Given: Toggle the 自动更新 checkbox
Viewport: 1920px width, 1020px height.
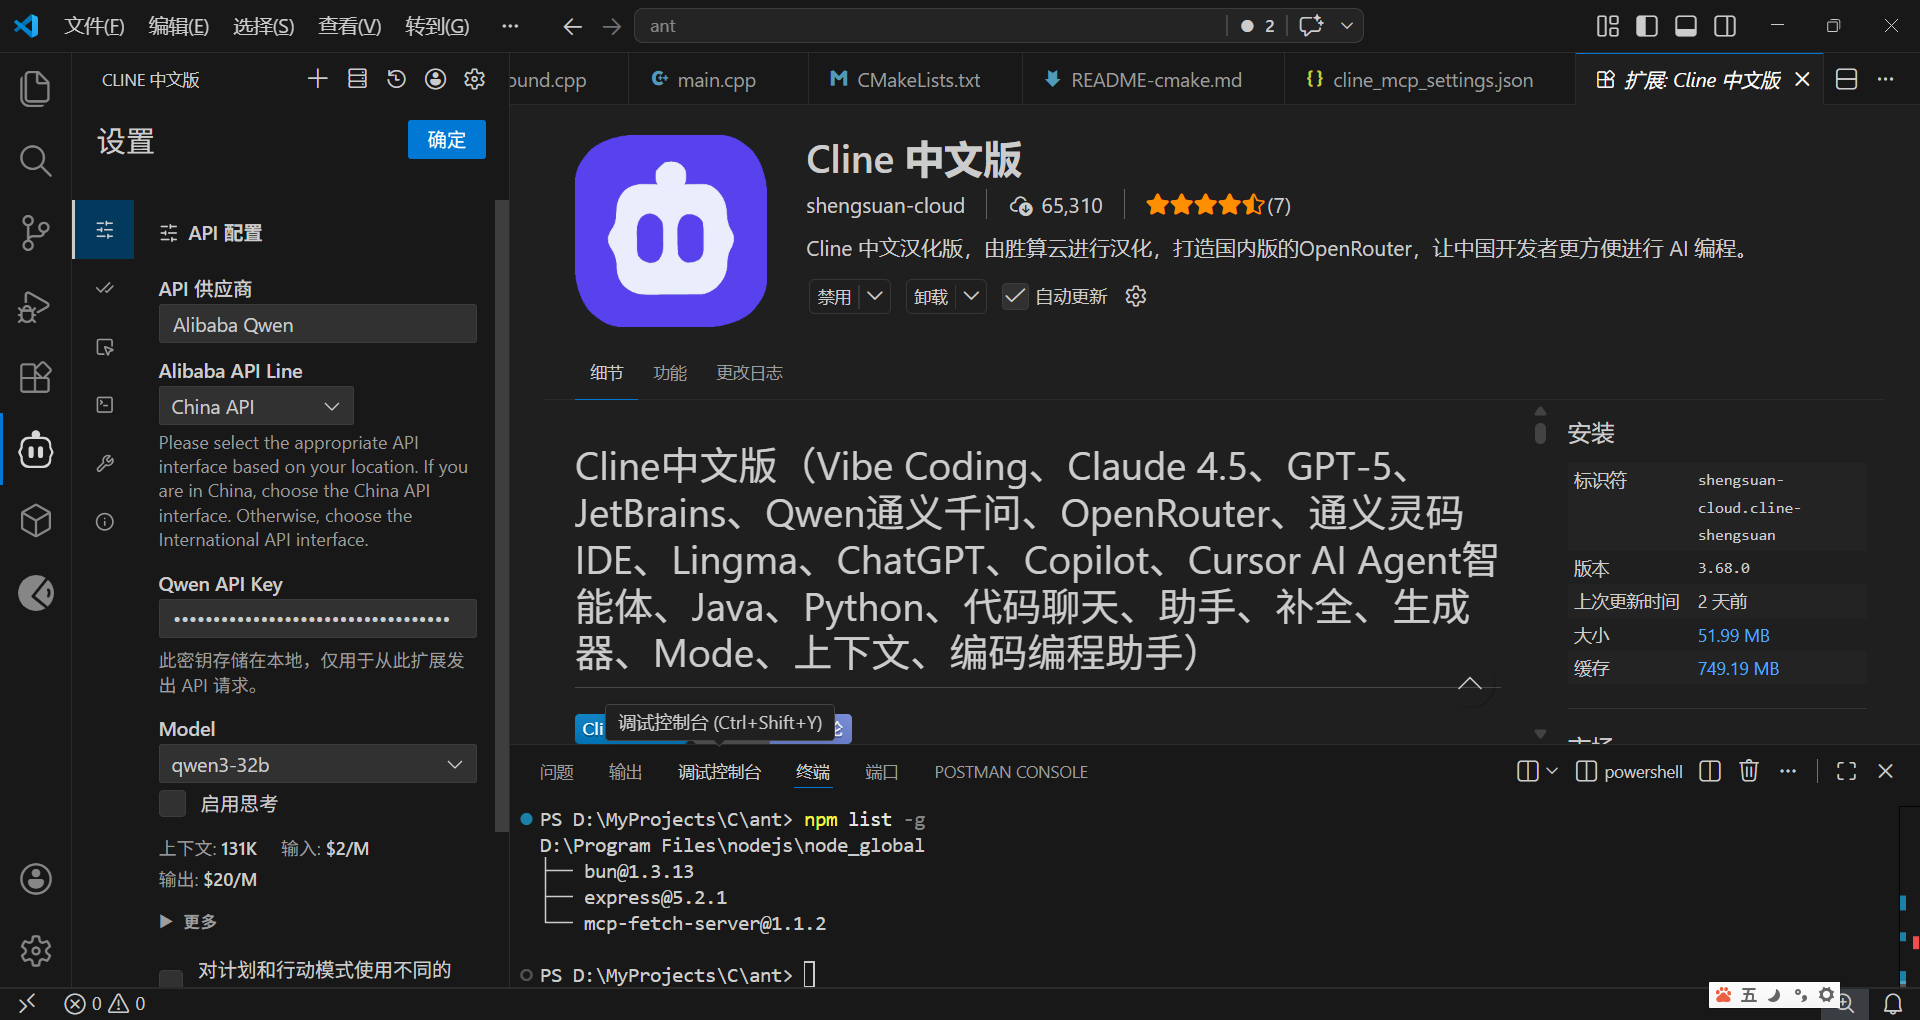Looking at the screenshot, I should coord(1015,296).
